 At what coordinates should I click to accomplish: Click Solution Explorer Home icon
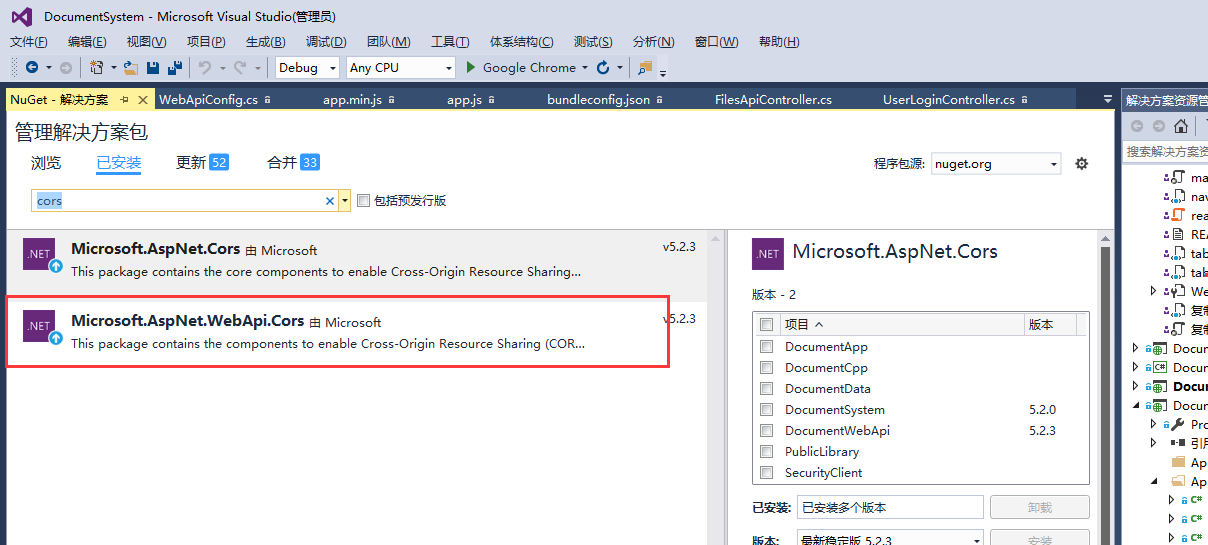(x=1181, y=126)
